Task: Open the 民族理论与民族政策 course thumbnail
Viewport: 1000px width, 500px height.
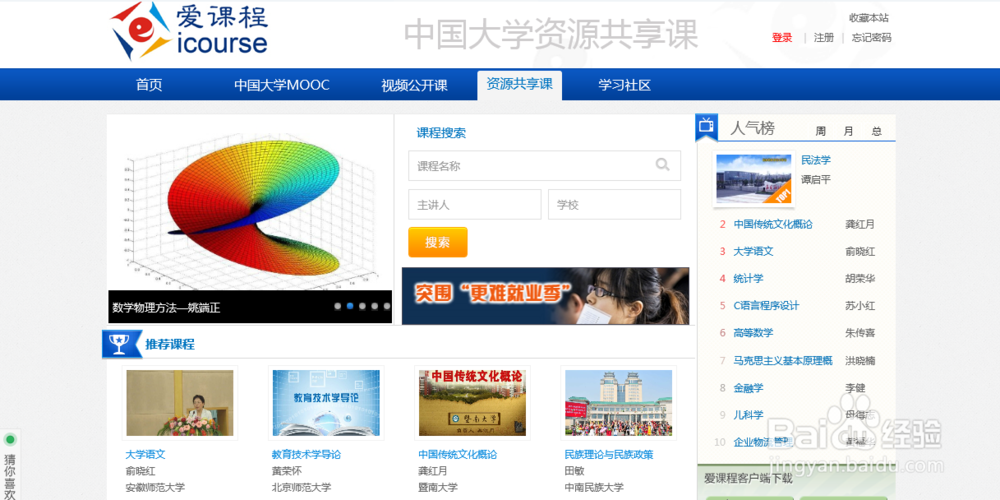Action: pos(619,403)
